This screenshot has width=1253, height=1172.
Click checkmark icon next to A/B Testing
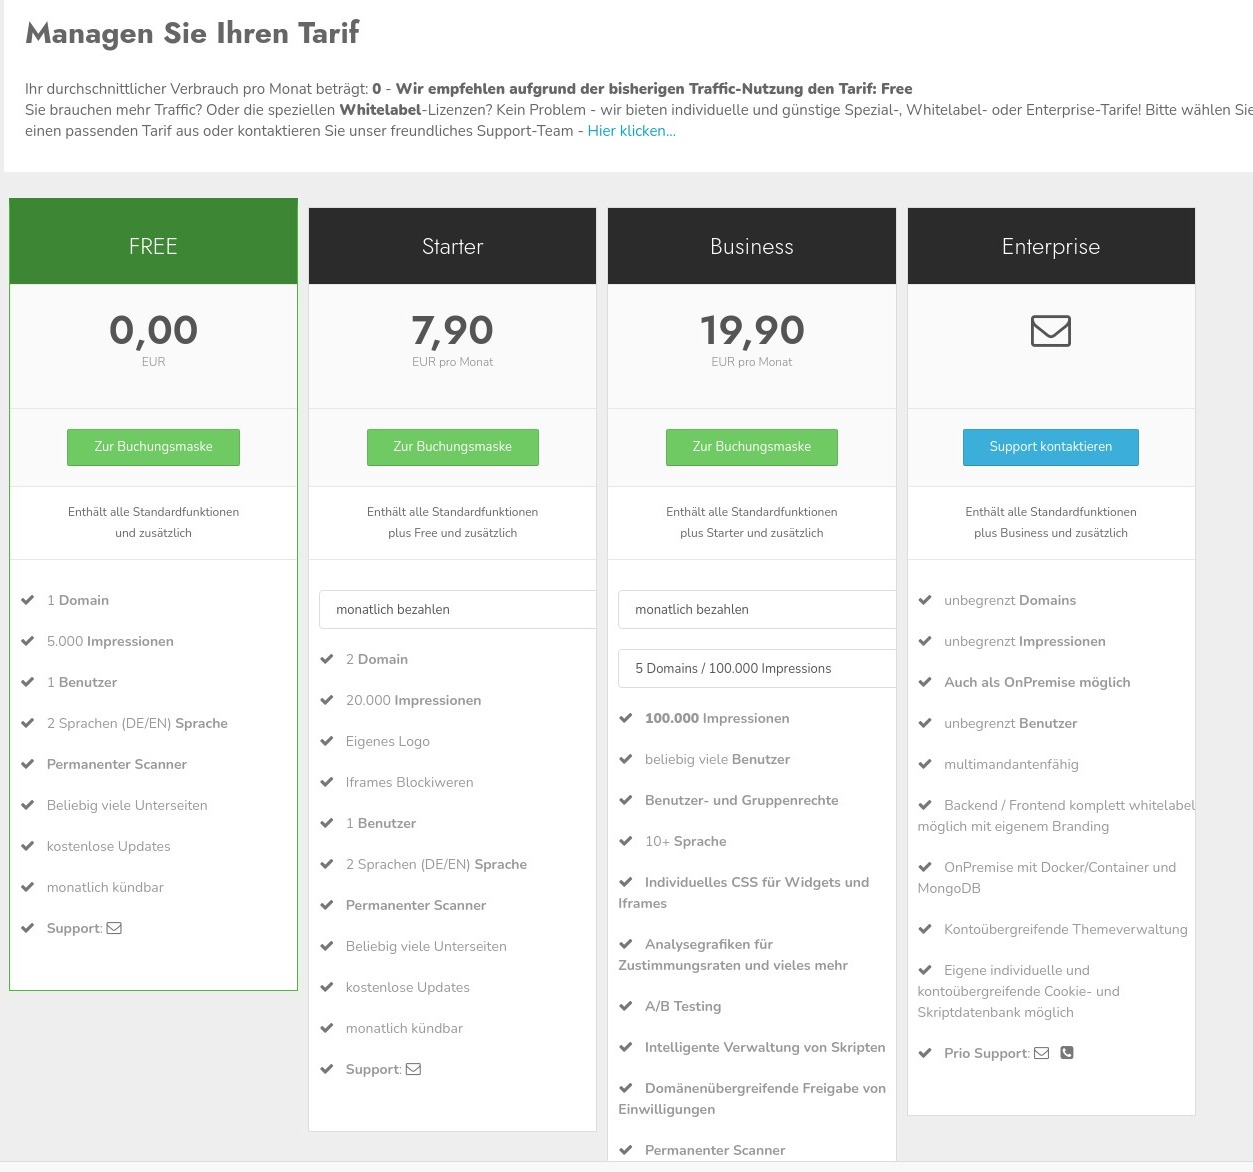626,1006
